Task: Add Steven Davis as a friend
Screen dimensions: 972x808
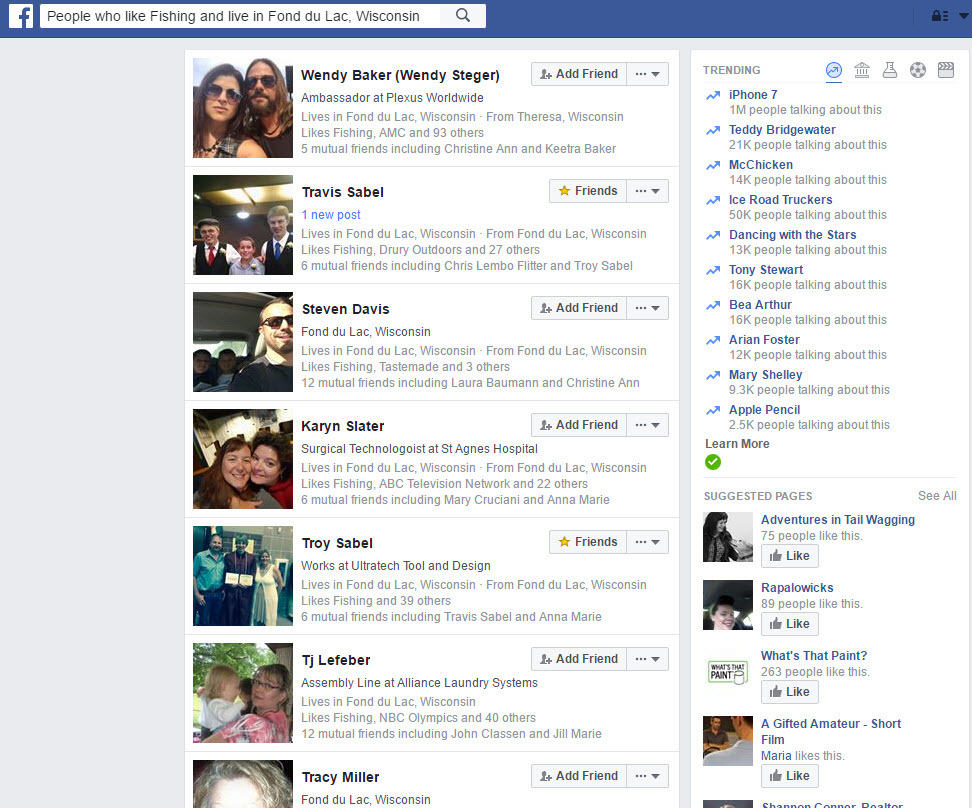Action: (579, 308)
